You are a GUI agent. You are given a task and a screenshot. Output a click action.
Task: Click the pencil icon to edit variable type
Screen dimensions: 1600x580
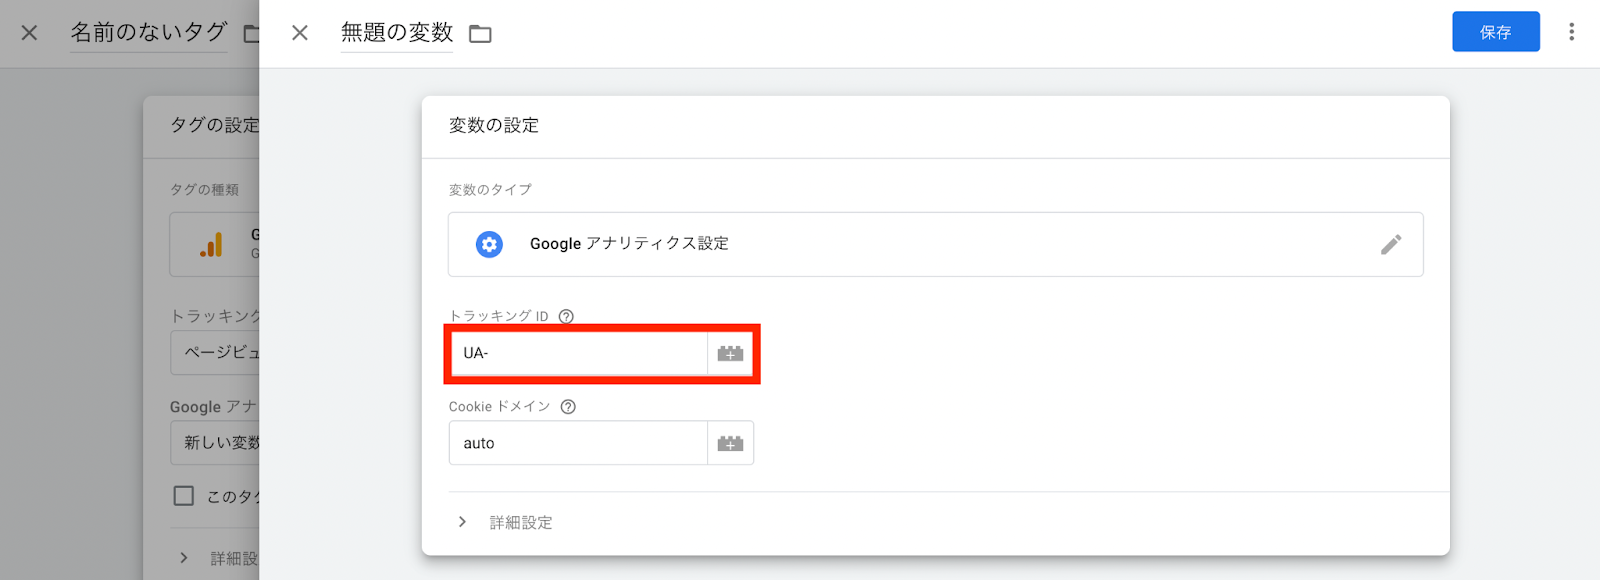(1391, 244)
